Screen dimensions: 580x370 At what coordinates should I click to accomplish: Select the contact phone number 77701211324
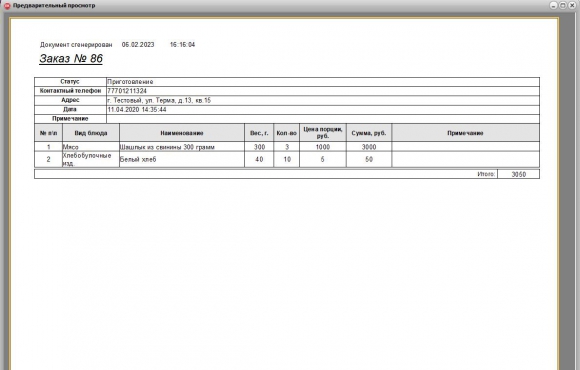pos(127,91)
